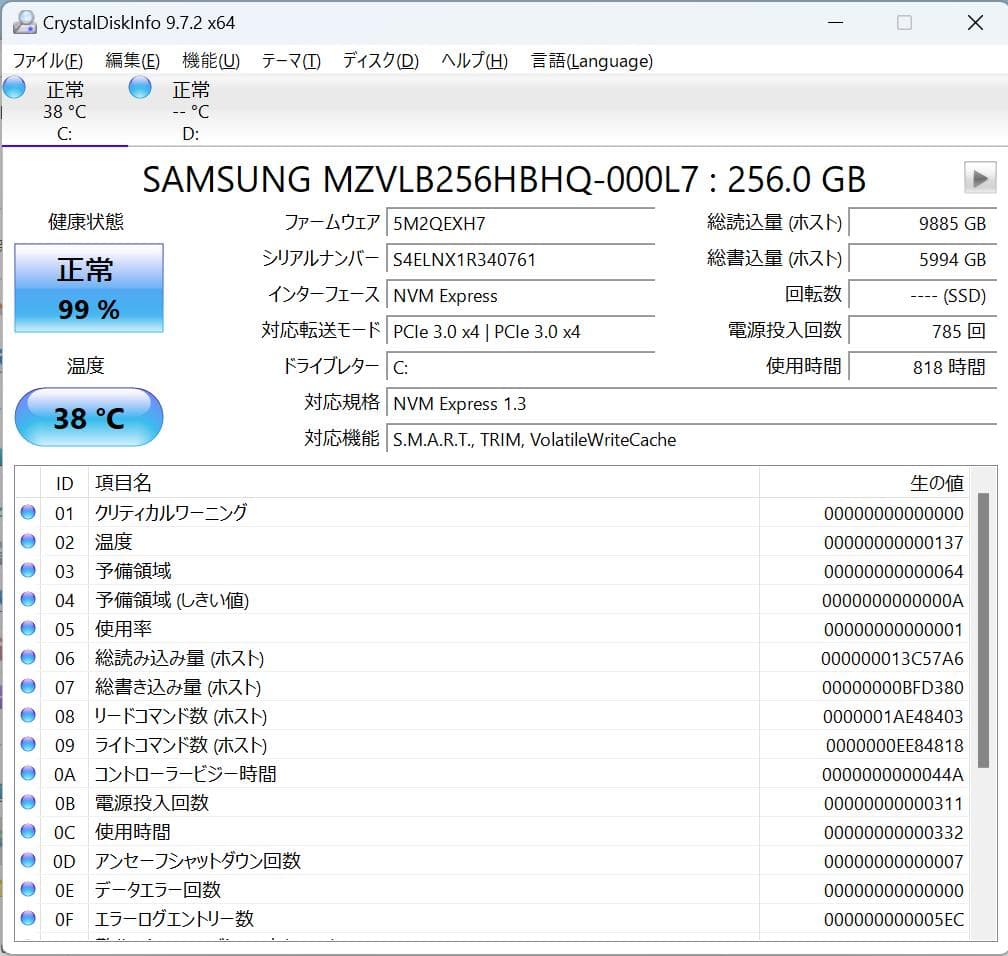Click the C: drive health status lamp
1008x956 pixels.
pyautogui.click(x=14, y=88)
